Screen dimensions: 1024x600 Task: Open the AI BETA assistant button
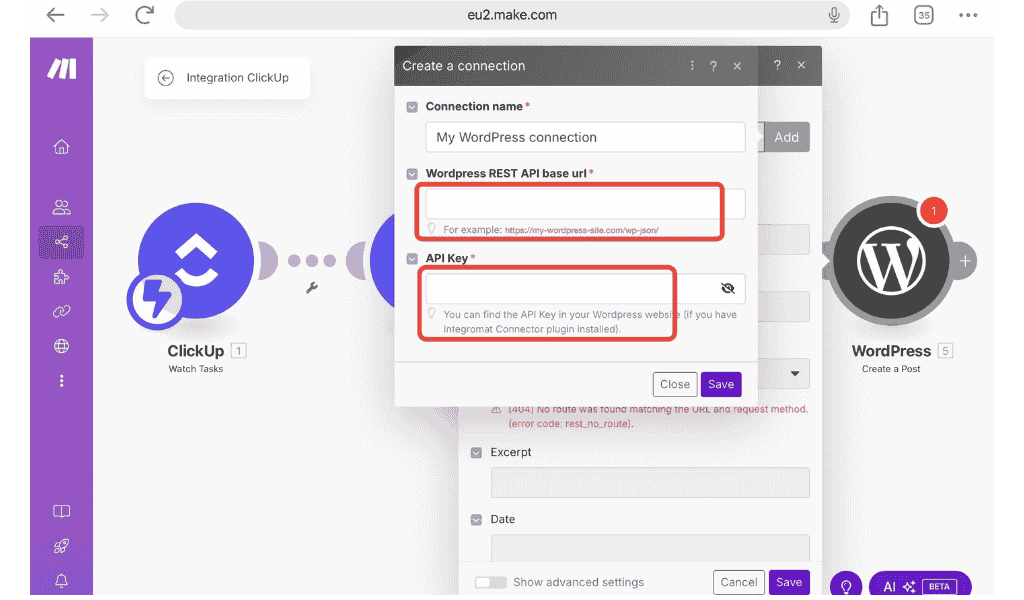click(x=920, y=586)
